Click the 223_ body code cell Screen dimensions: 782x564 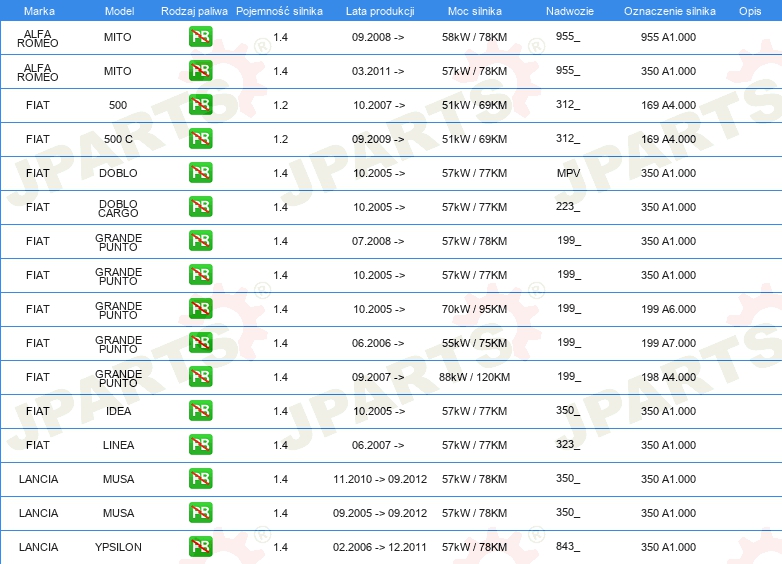[x=568, y=206]
